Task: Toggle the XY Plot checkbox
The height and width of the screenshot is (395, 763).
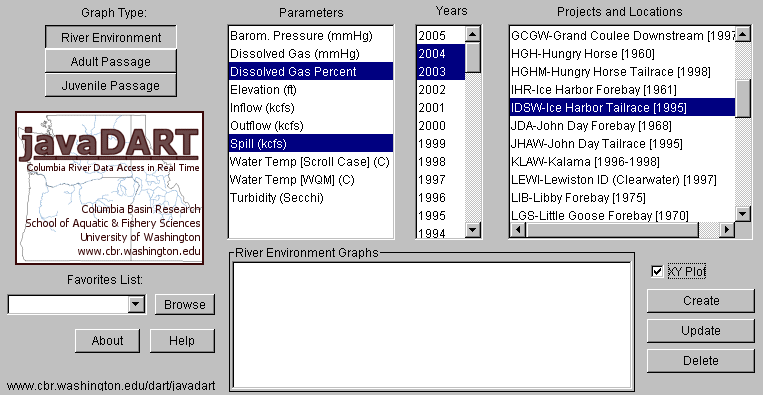Action: 657,271
